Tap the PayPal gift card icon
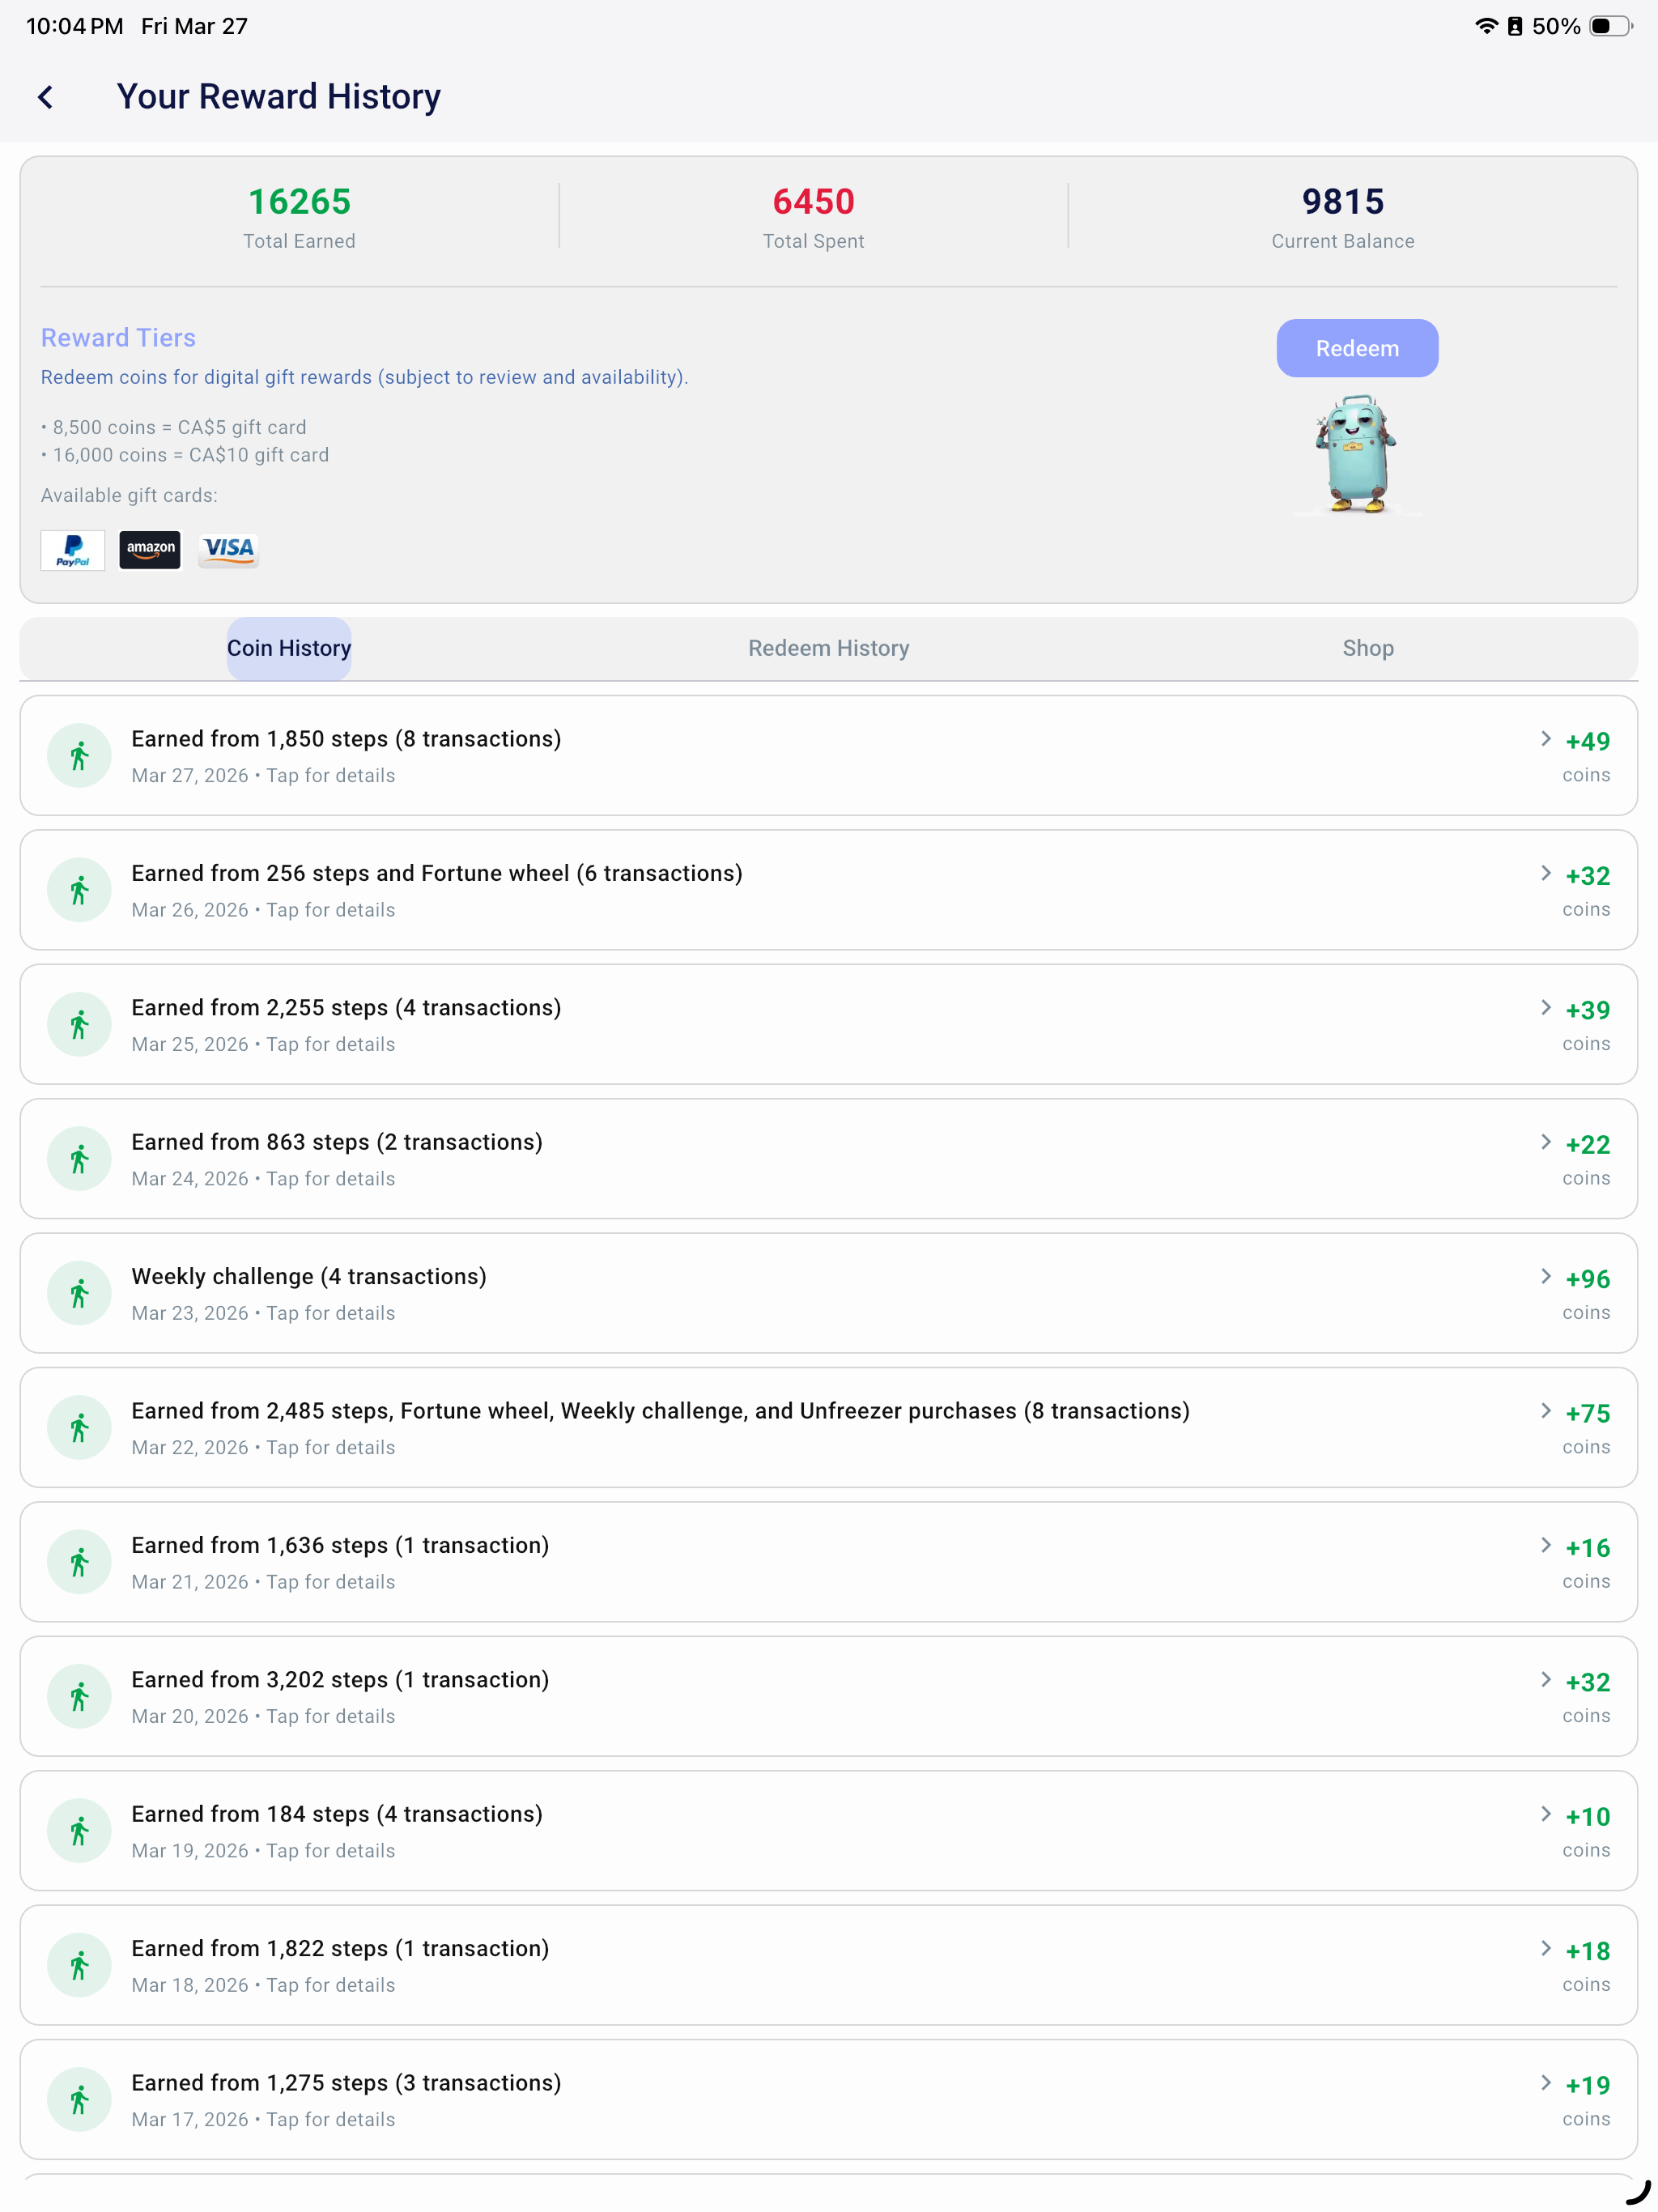 (x=73, y=550)
